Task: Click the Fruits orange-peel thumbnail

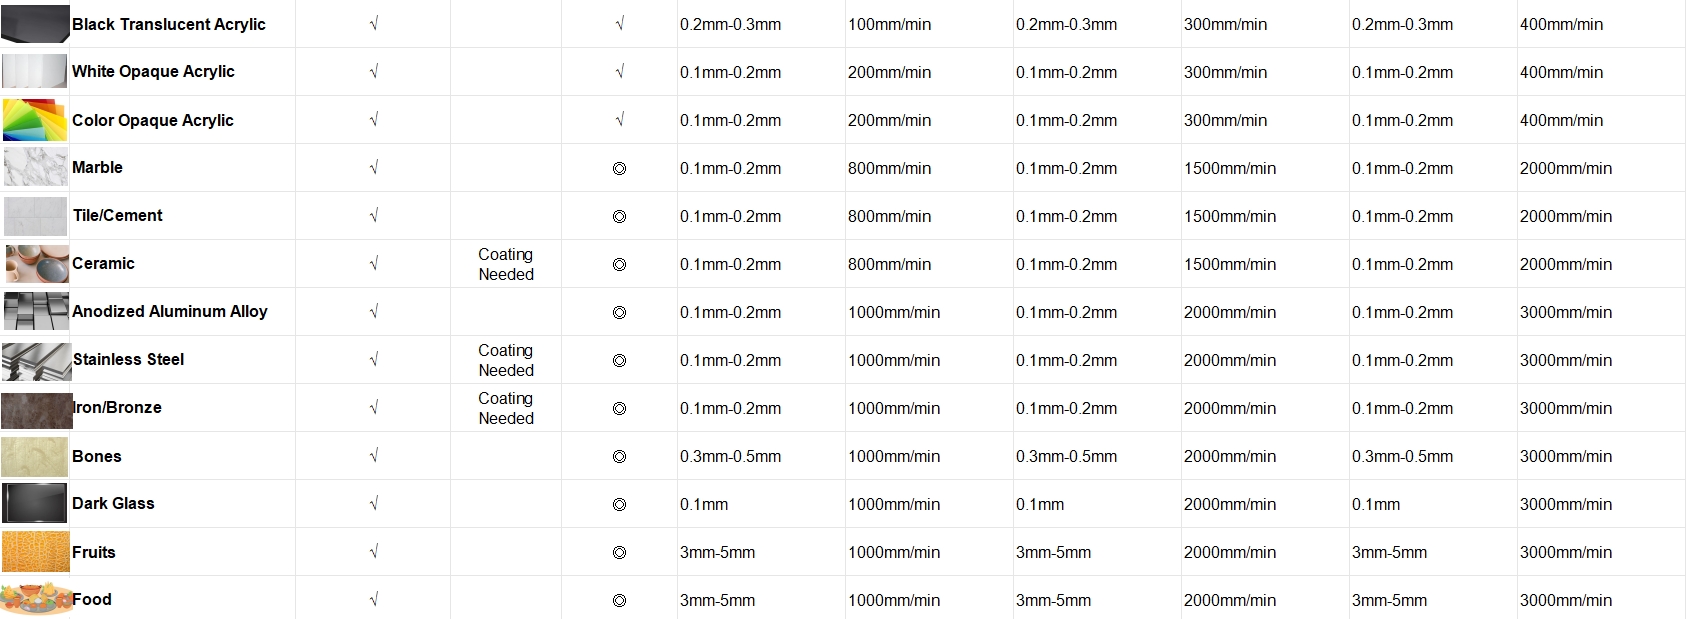Action: pos(36,552)
